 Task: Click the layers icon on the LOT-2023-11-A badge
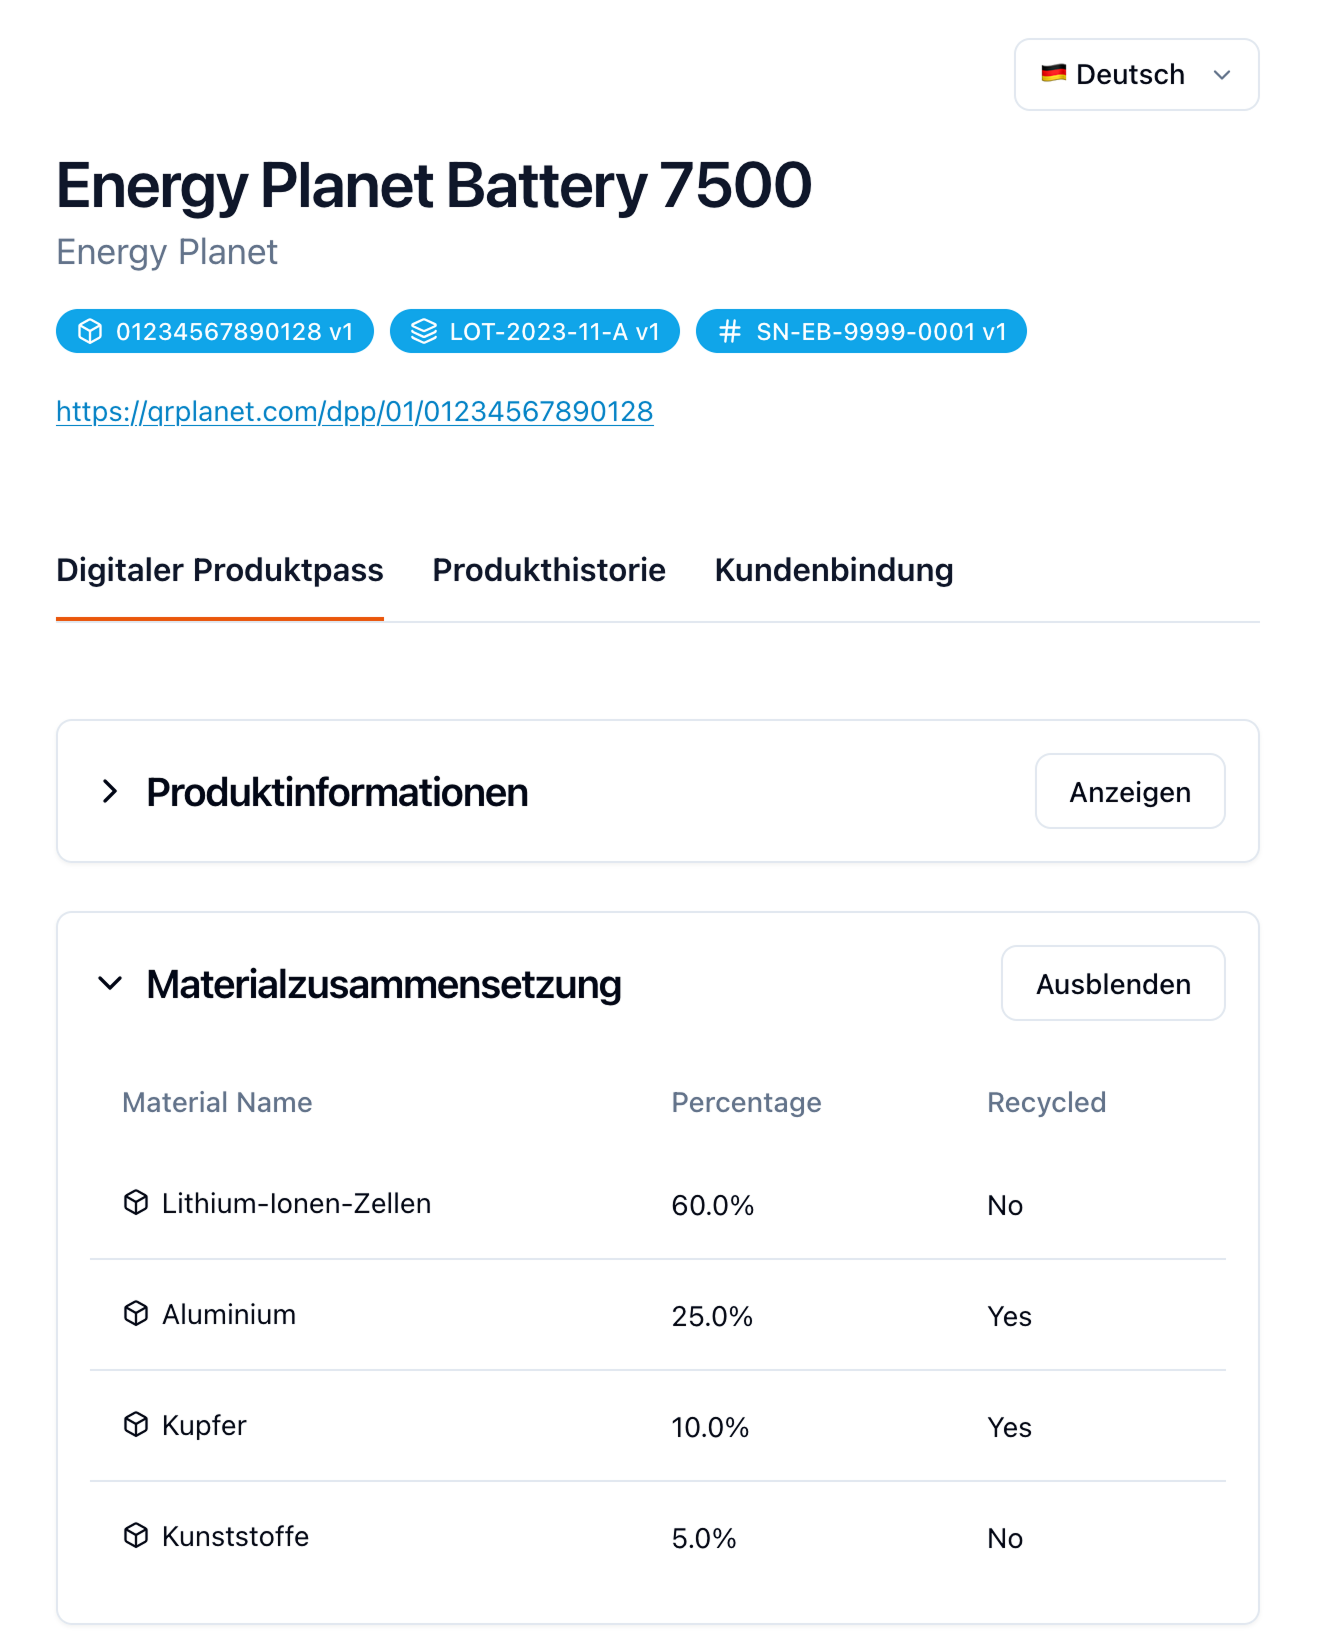pyautogui.click(x=424, y=331)
